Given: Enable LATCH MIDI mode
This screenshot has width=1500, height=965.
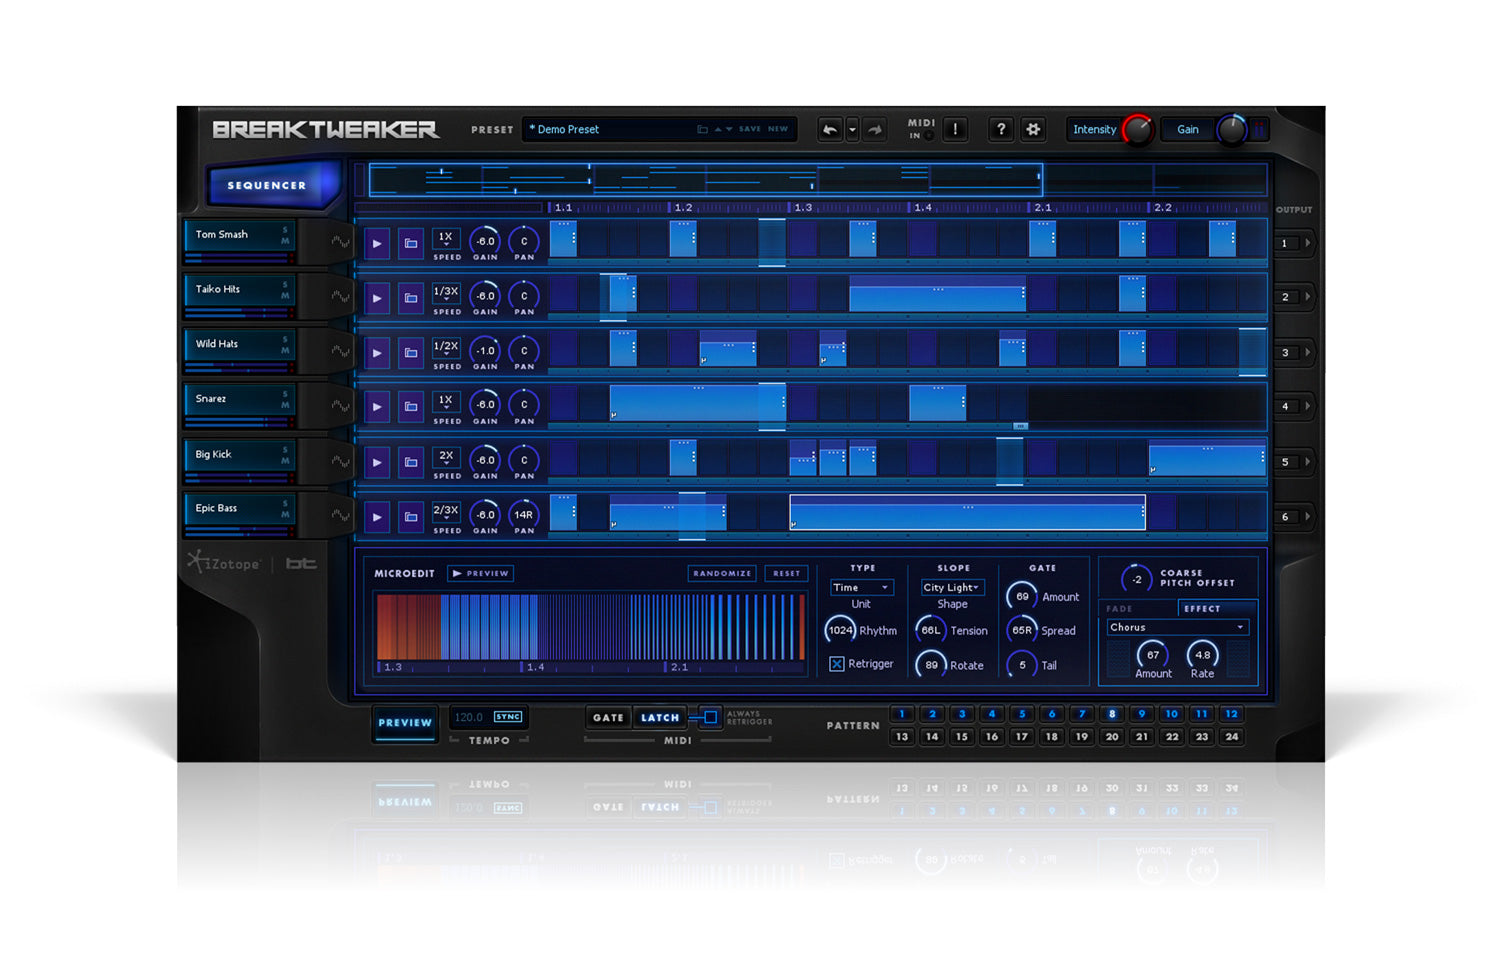Looking at the screenshot, I should click(x=660, y=717).
